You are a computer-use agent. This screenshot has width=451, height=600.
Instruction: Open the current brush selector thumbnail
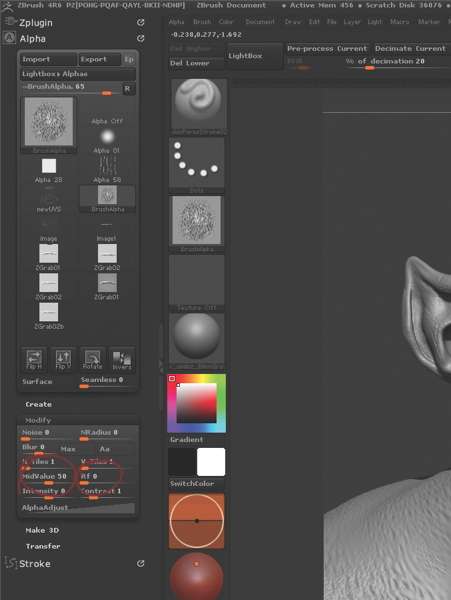pyautogui.click(x=197, y=106)
